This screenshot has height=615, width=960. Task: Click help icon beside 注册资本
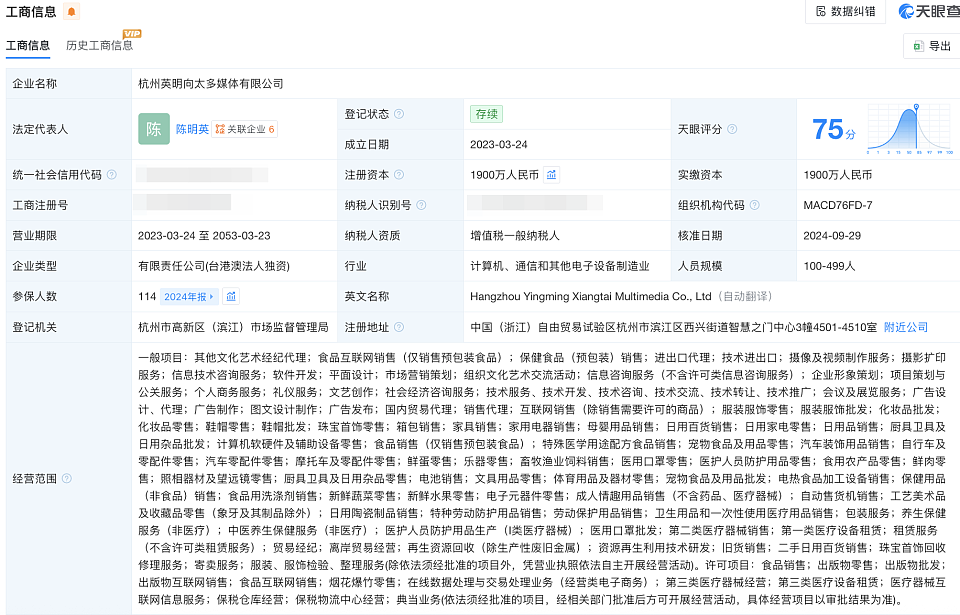pos(399,175)
